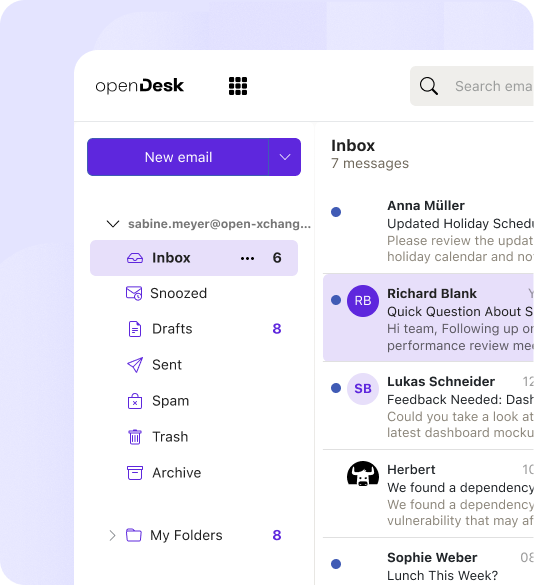Click the Archive box icon

[x=135, y=473]
